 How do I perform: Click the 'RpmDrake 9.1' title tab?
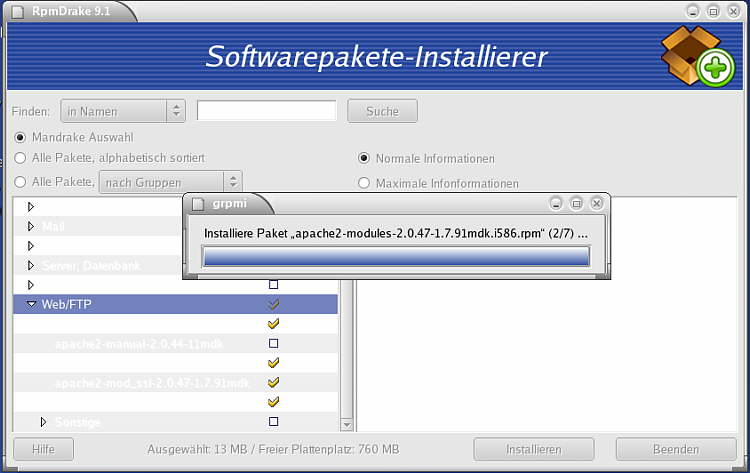(71, 11)
